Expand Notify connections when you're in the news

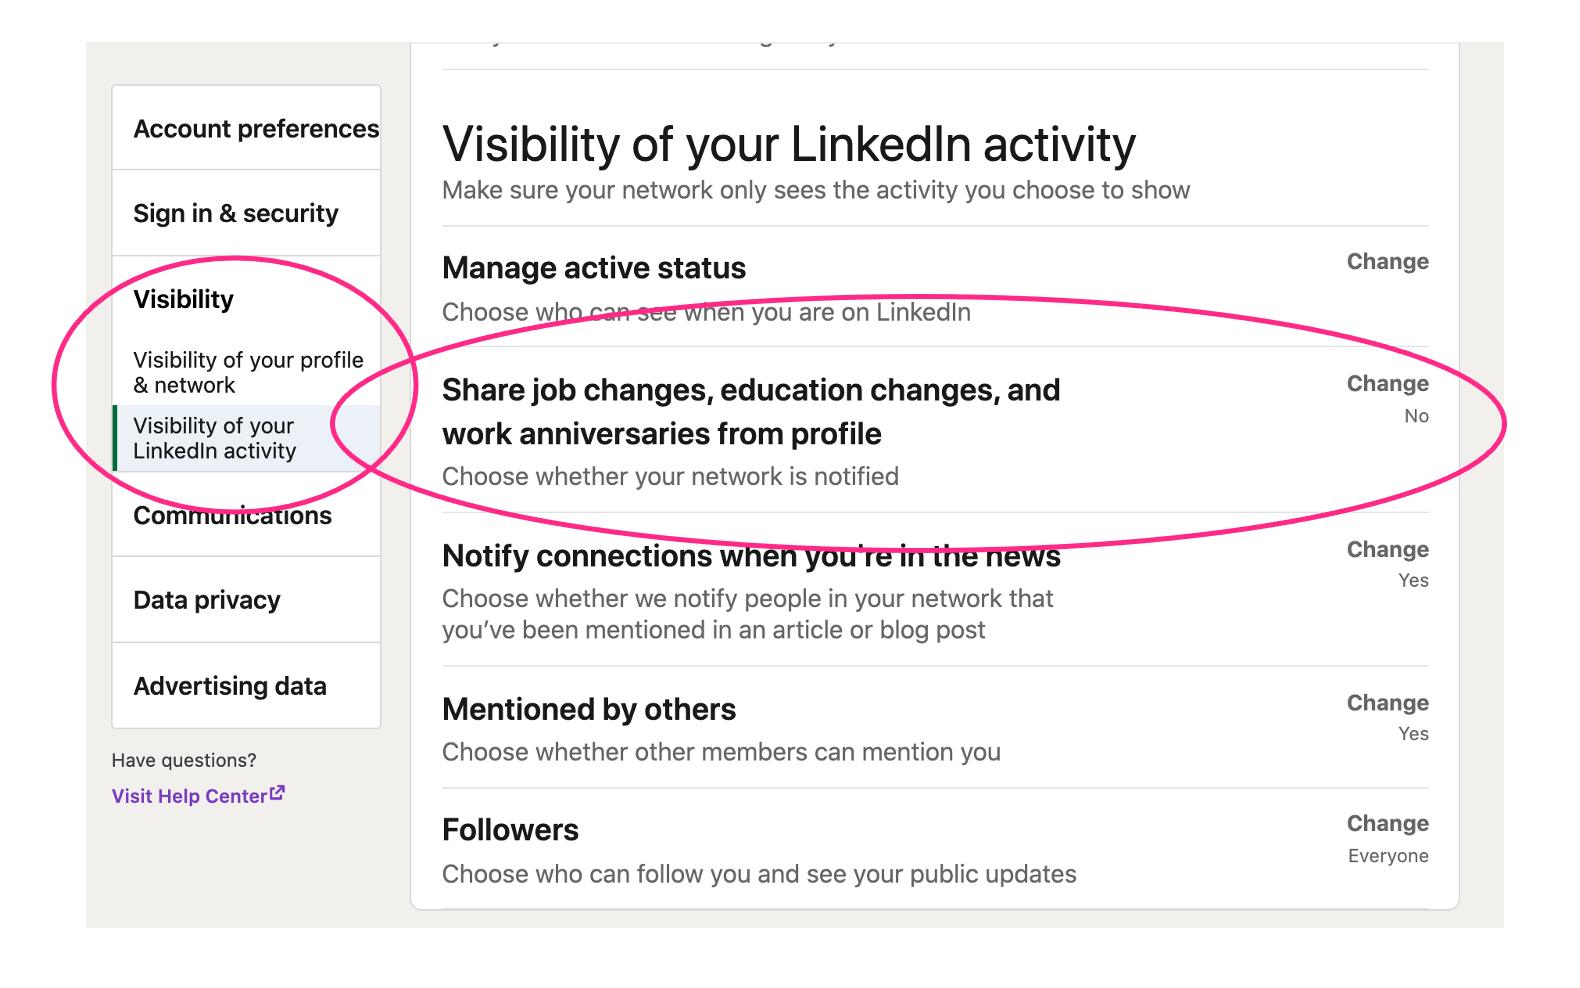935,590
